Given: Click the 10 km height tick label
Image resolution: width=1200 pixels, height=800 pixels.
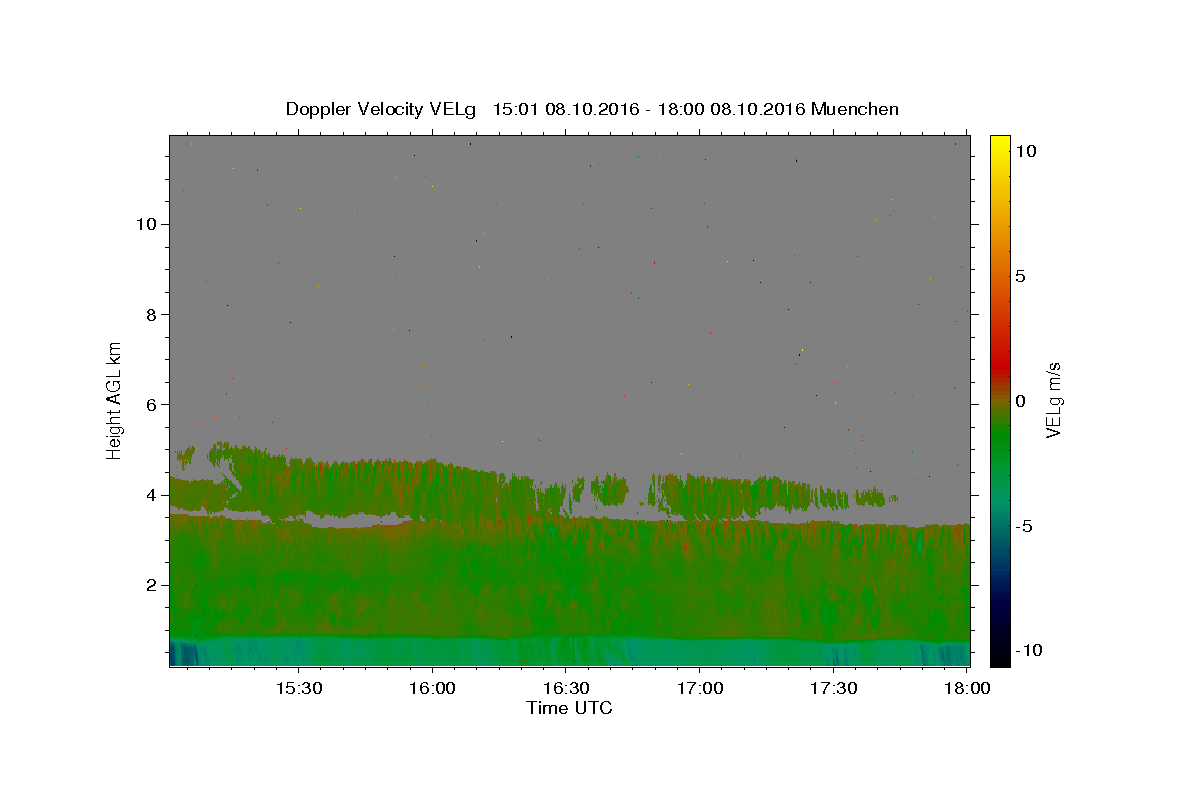Looking at the screenshot, I should pos(145,224).
